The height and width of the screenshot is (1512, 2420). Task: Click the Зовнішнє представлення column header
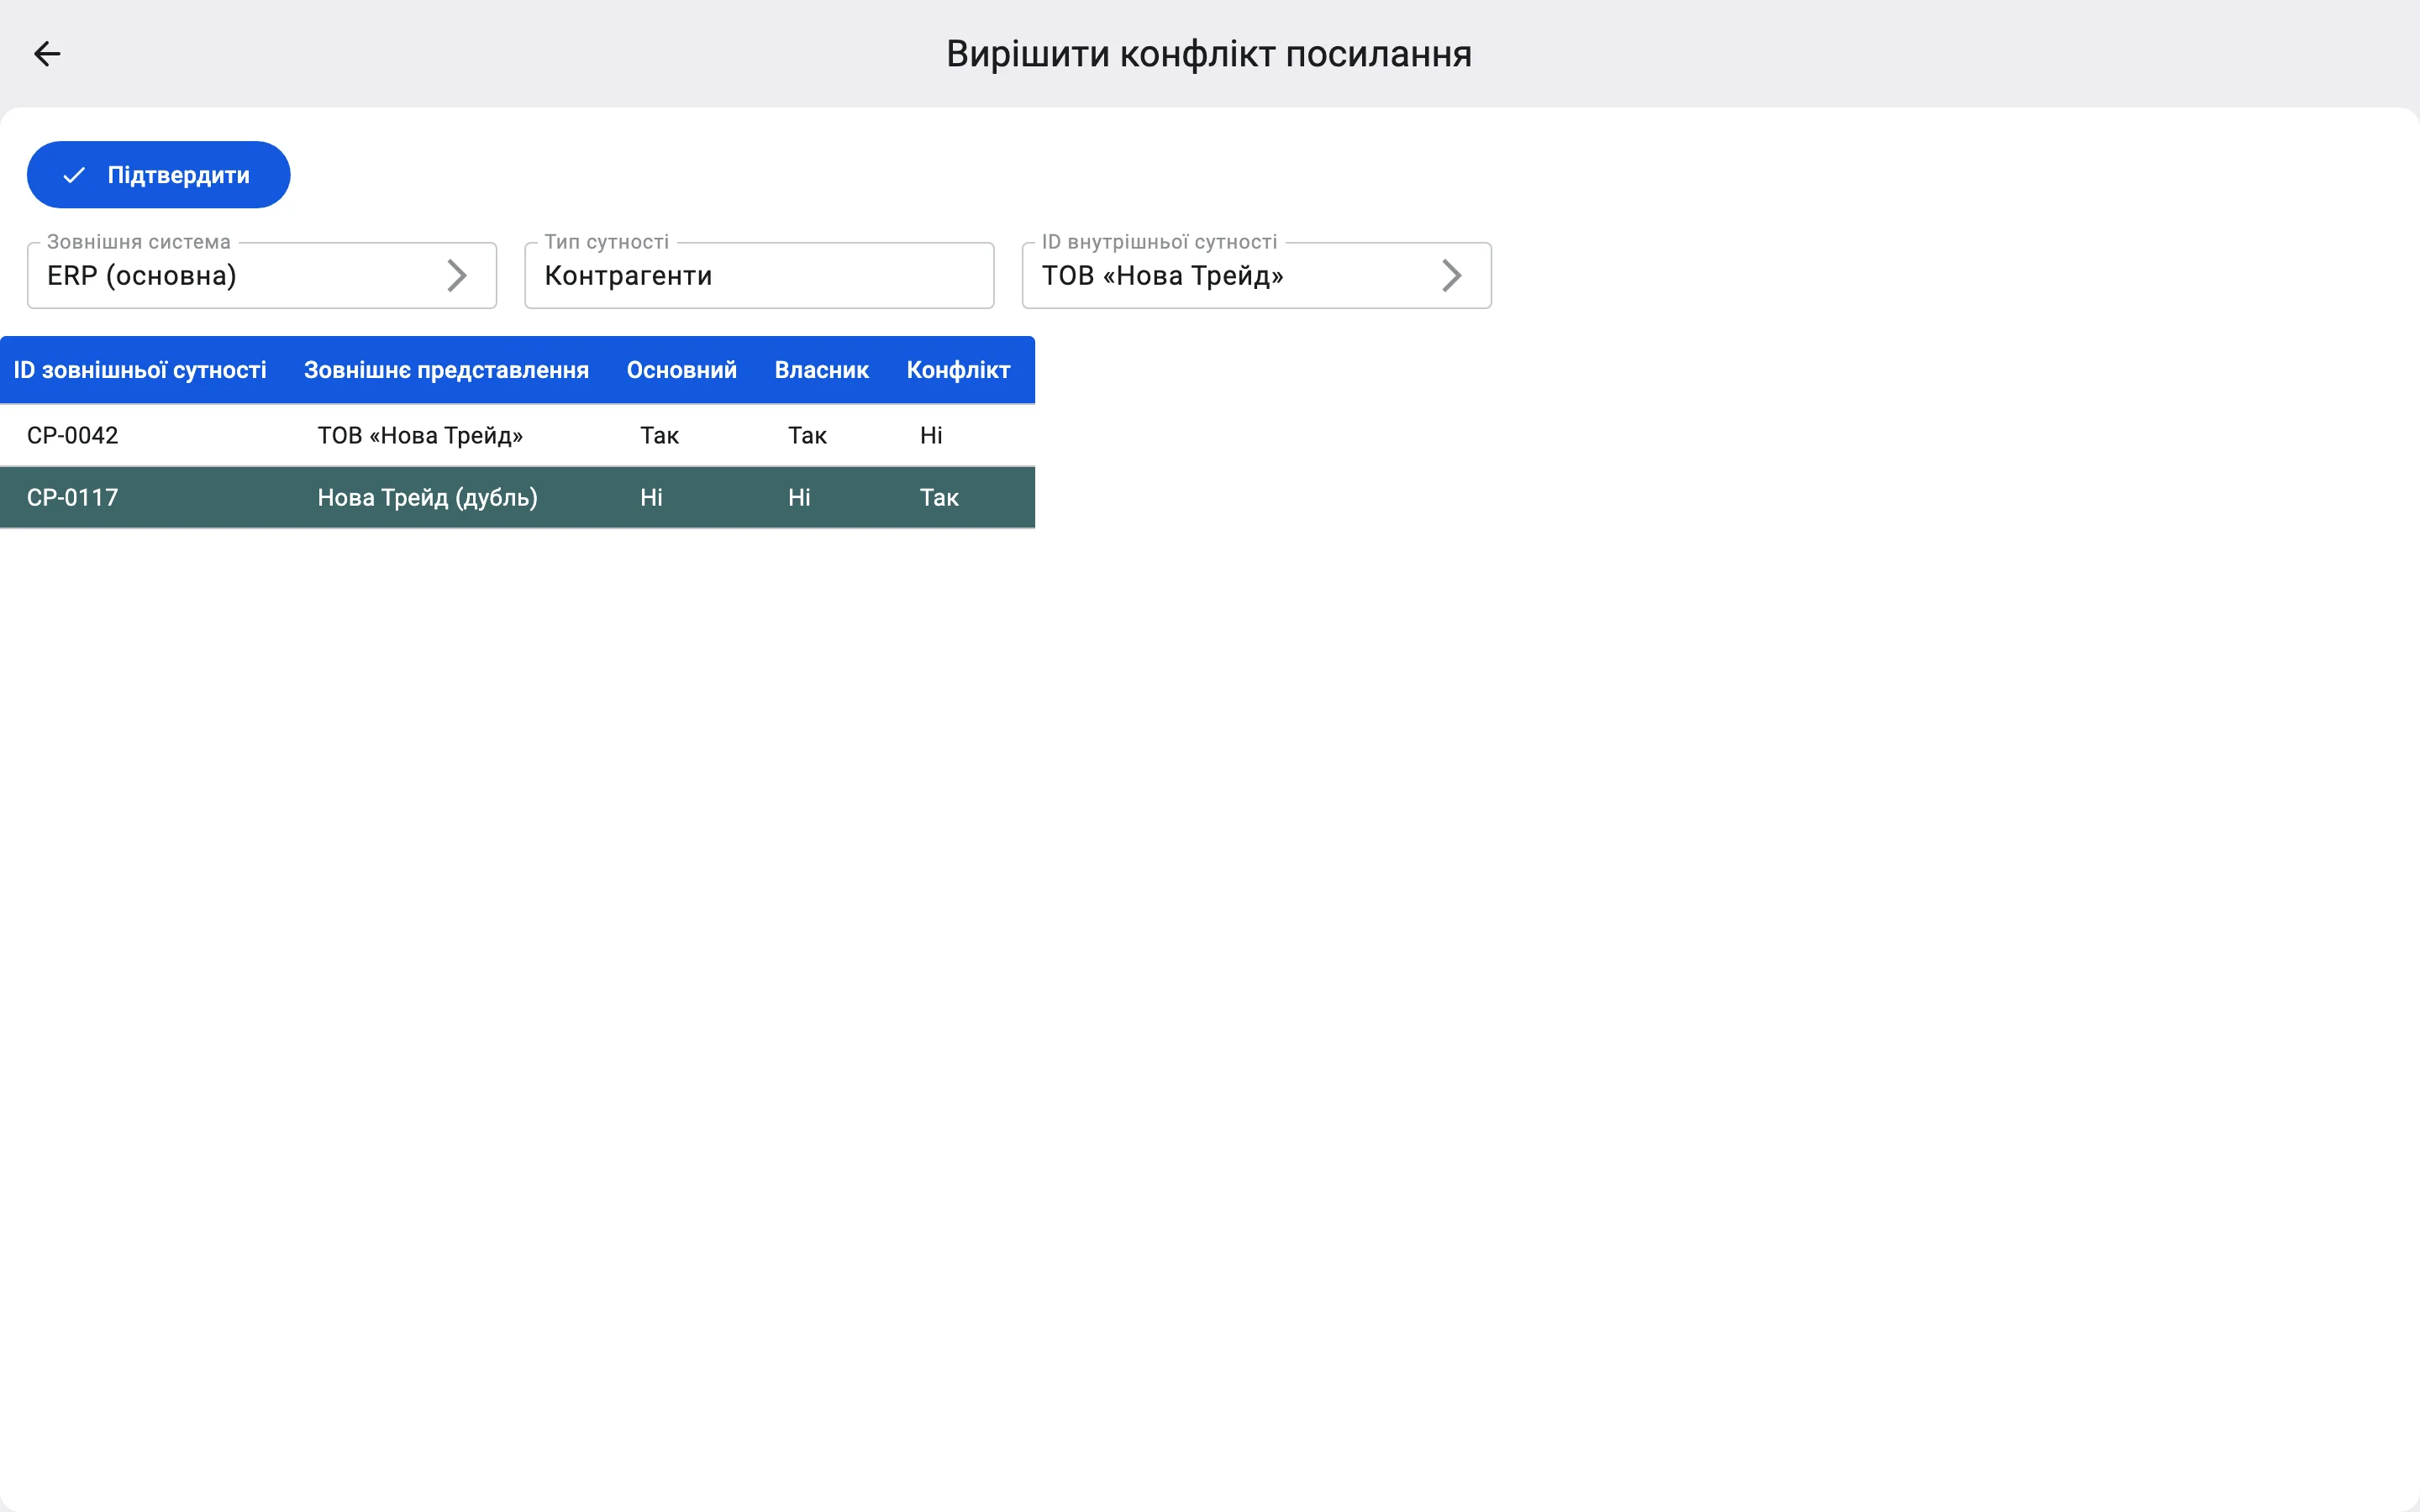(x=446, y=370)
